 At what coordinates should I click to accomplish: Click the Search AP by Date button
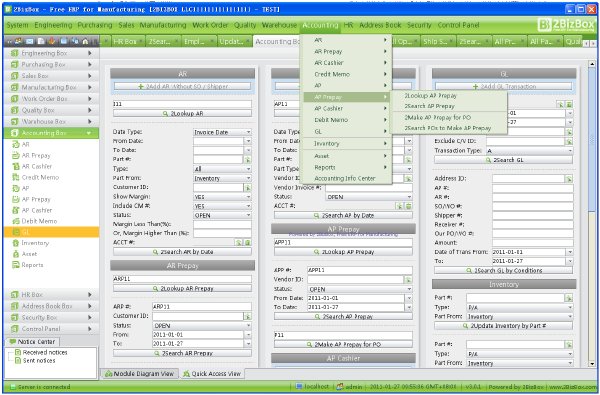point(343,215)
